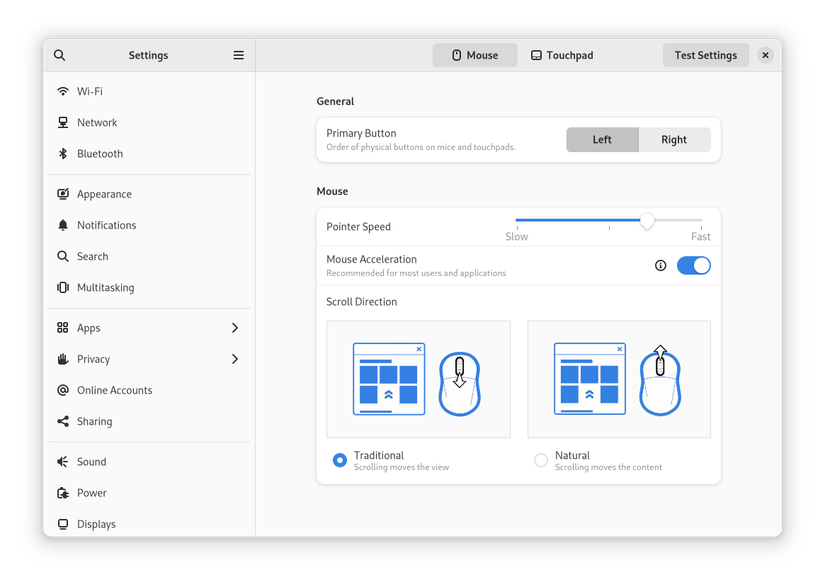
Task: Disable the Mouse Acceleration switch
Action: 694,266
